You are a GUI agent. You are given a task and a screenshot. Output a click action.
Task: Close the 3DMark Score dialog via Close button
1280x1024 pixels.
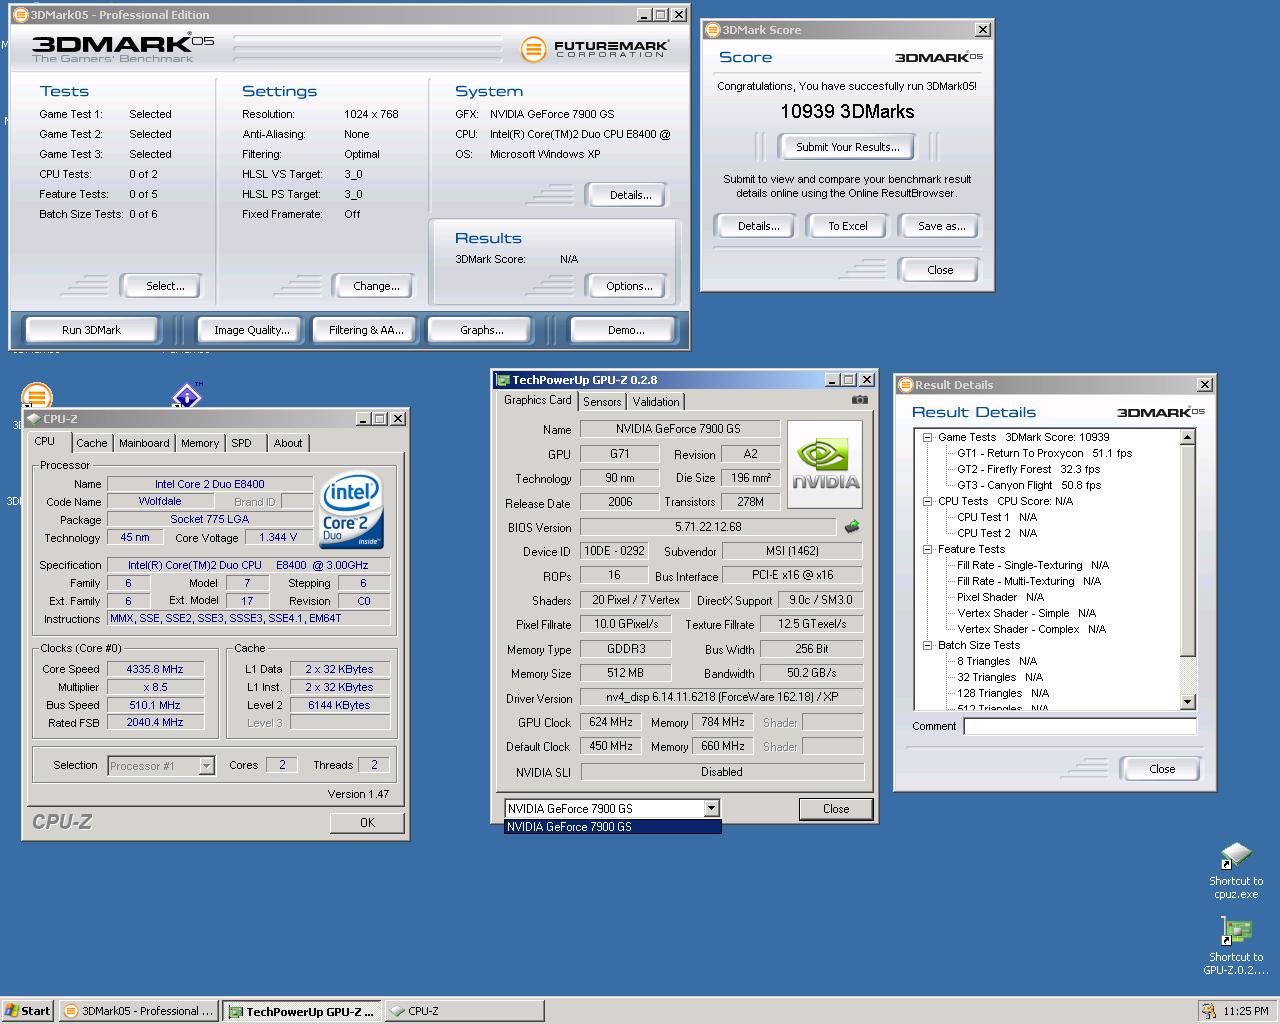coord(940,270)
